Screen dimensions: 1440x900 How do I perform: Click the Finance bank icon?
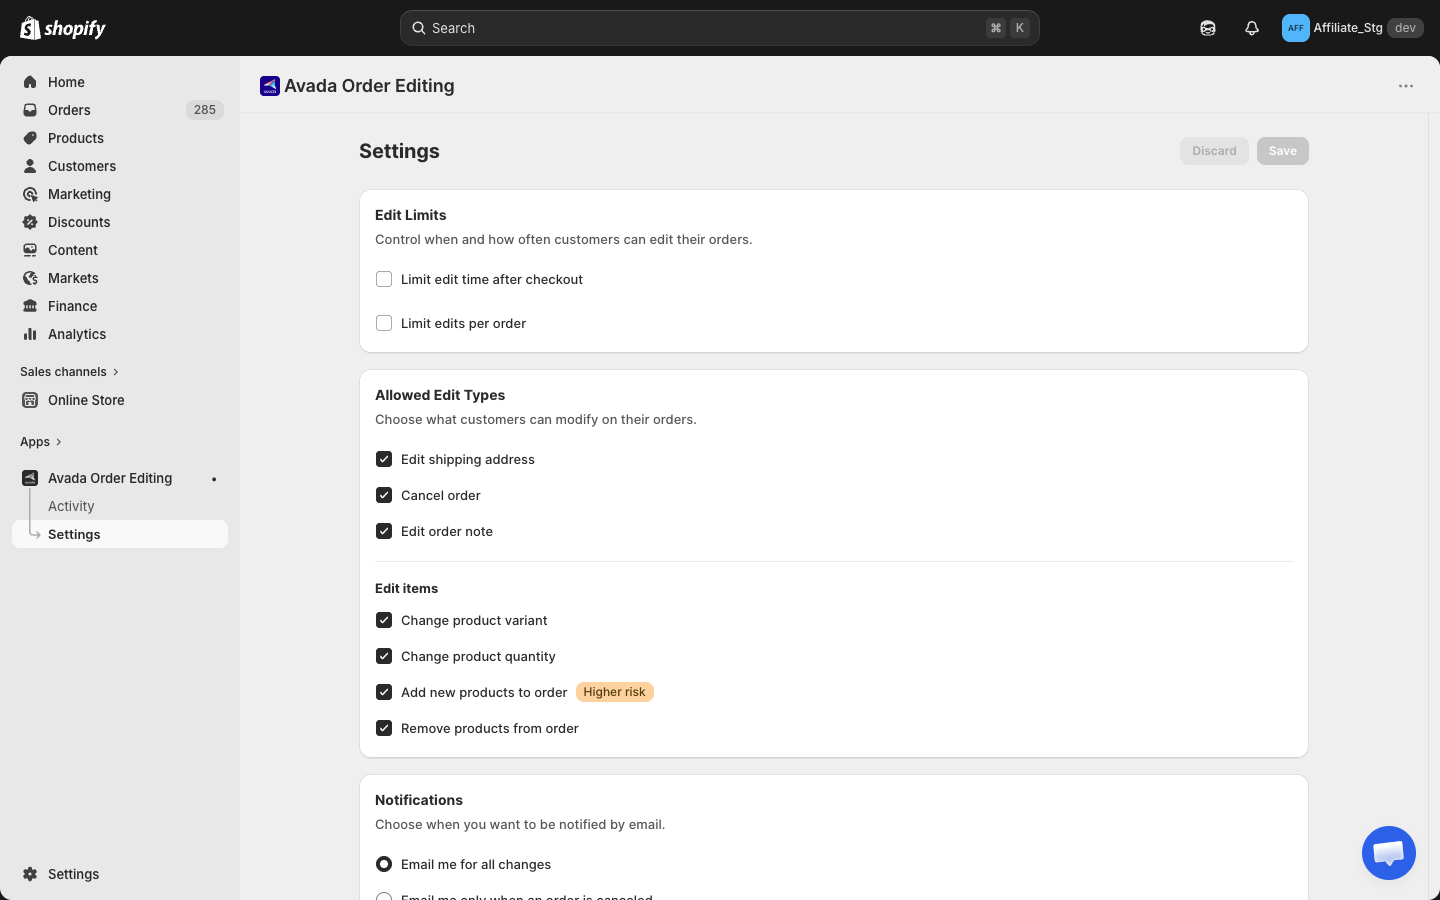[30, 306]
